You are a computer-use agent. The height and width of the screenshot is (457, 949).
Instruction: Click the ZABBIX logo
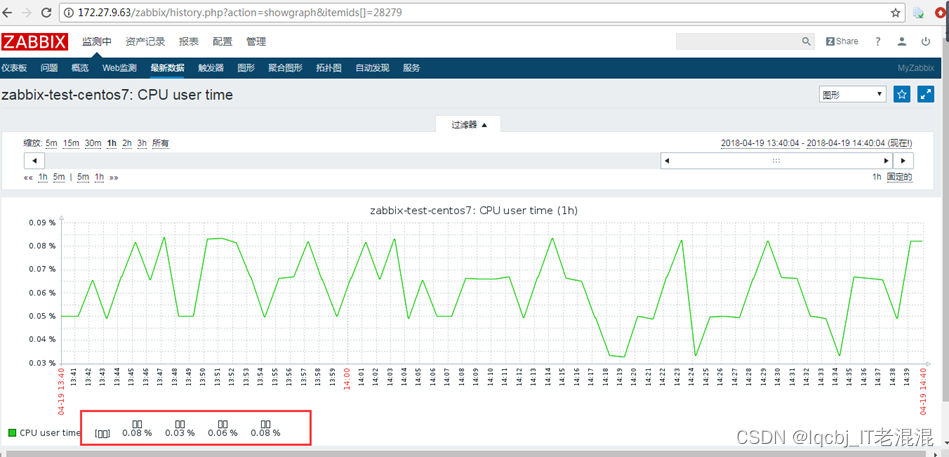tap(34, 41)
